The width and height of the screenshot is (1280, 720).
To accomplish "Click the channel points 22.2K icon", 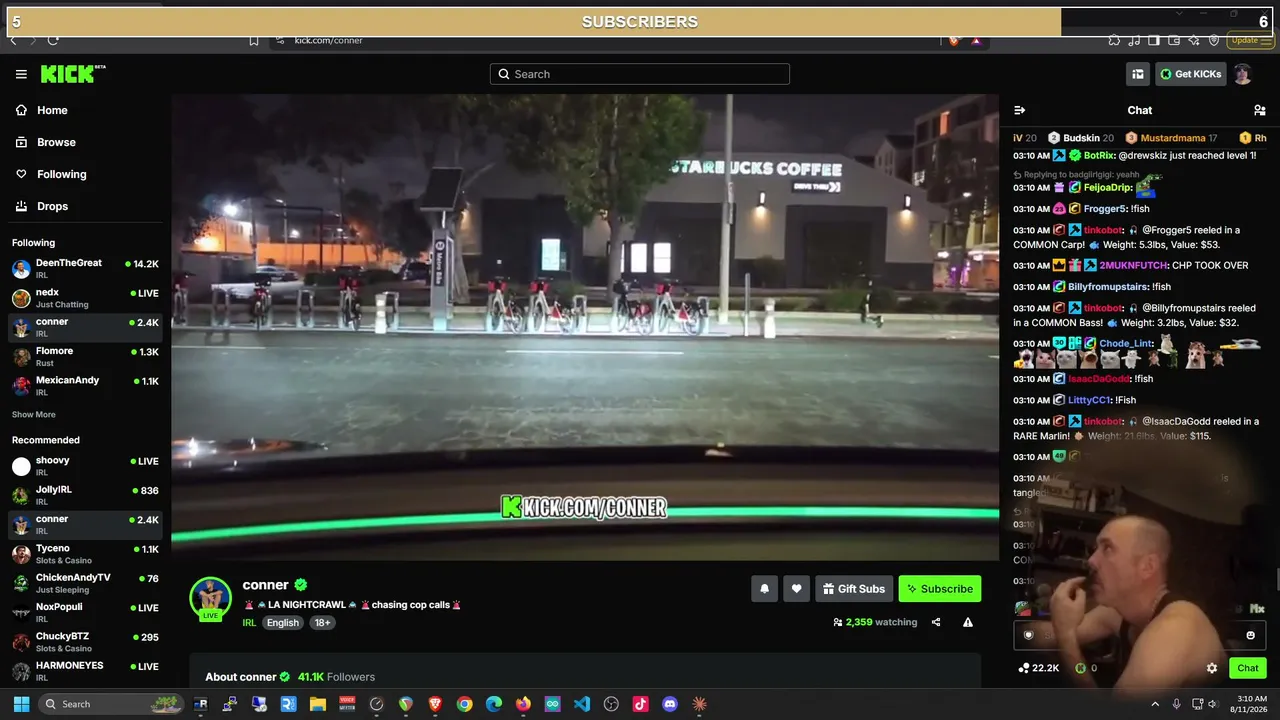I will pyautogui.click(x=1039, y=668).
